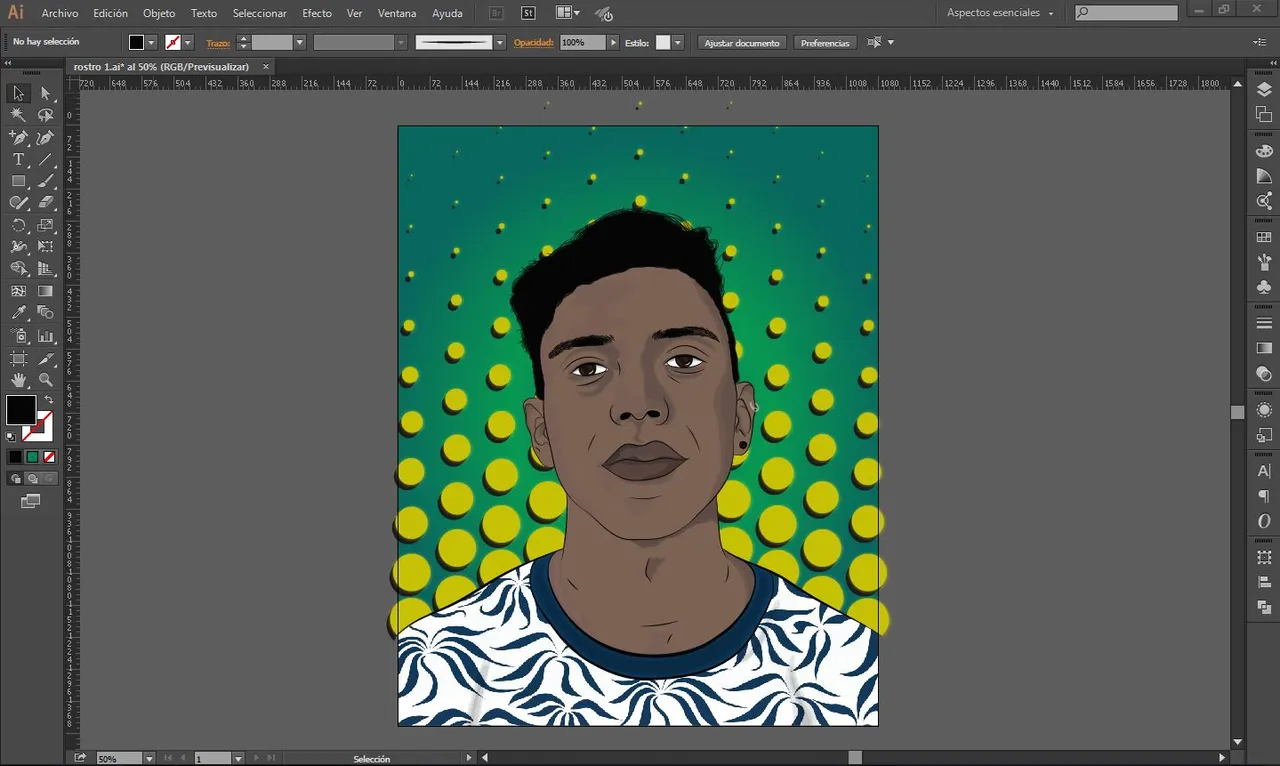This screenshot has height=766, width=1280.
Task: Select the Selection tool (black arrow)
Action: tap(18, 93)
